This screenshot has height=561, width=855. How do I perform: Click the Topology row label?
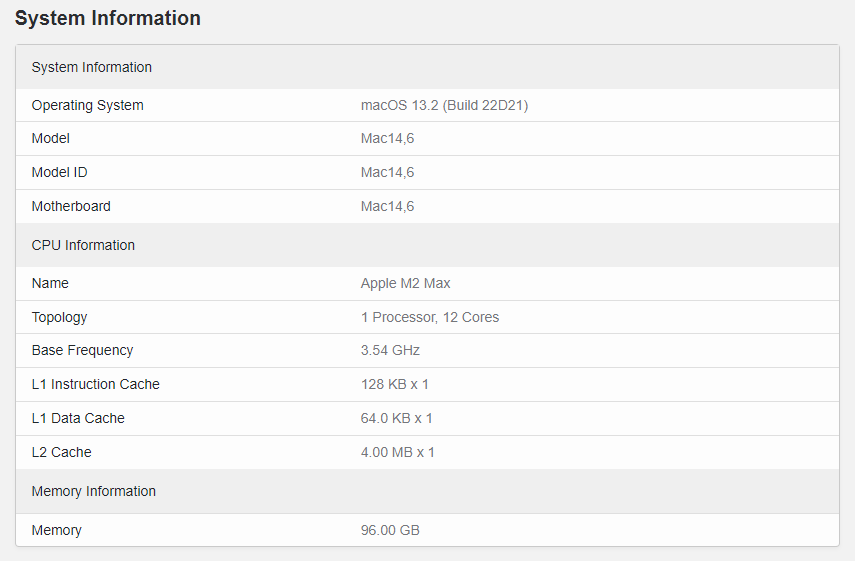click(59, 317)
